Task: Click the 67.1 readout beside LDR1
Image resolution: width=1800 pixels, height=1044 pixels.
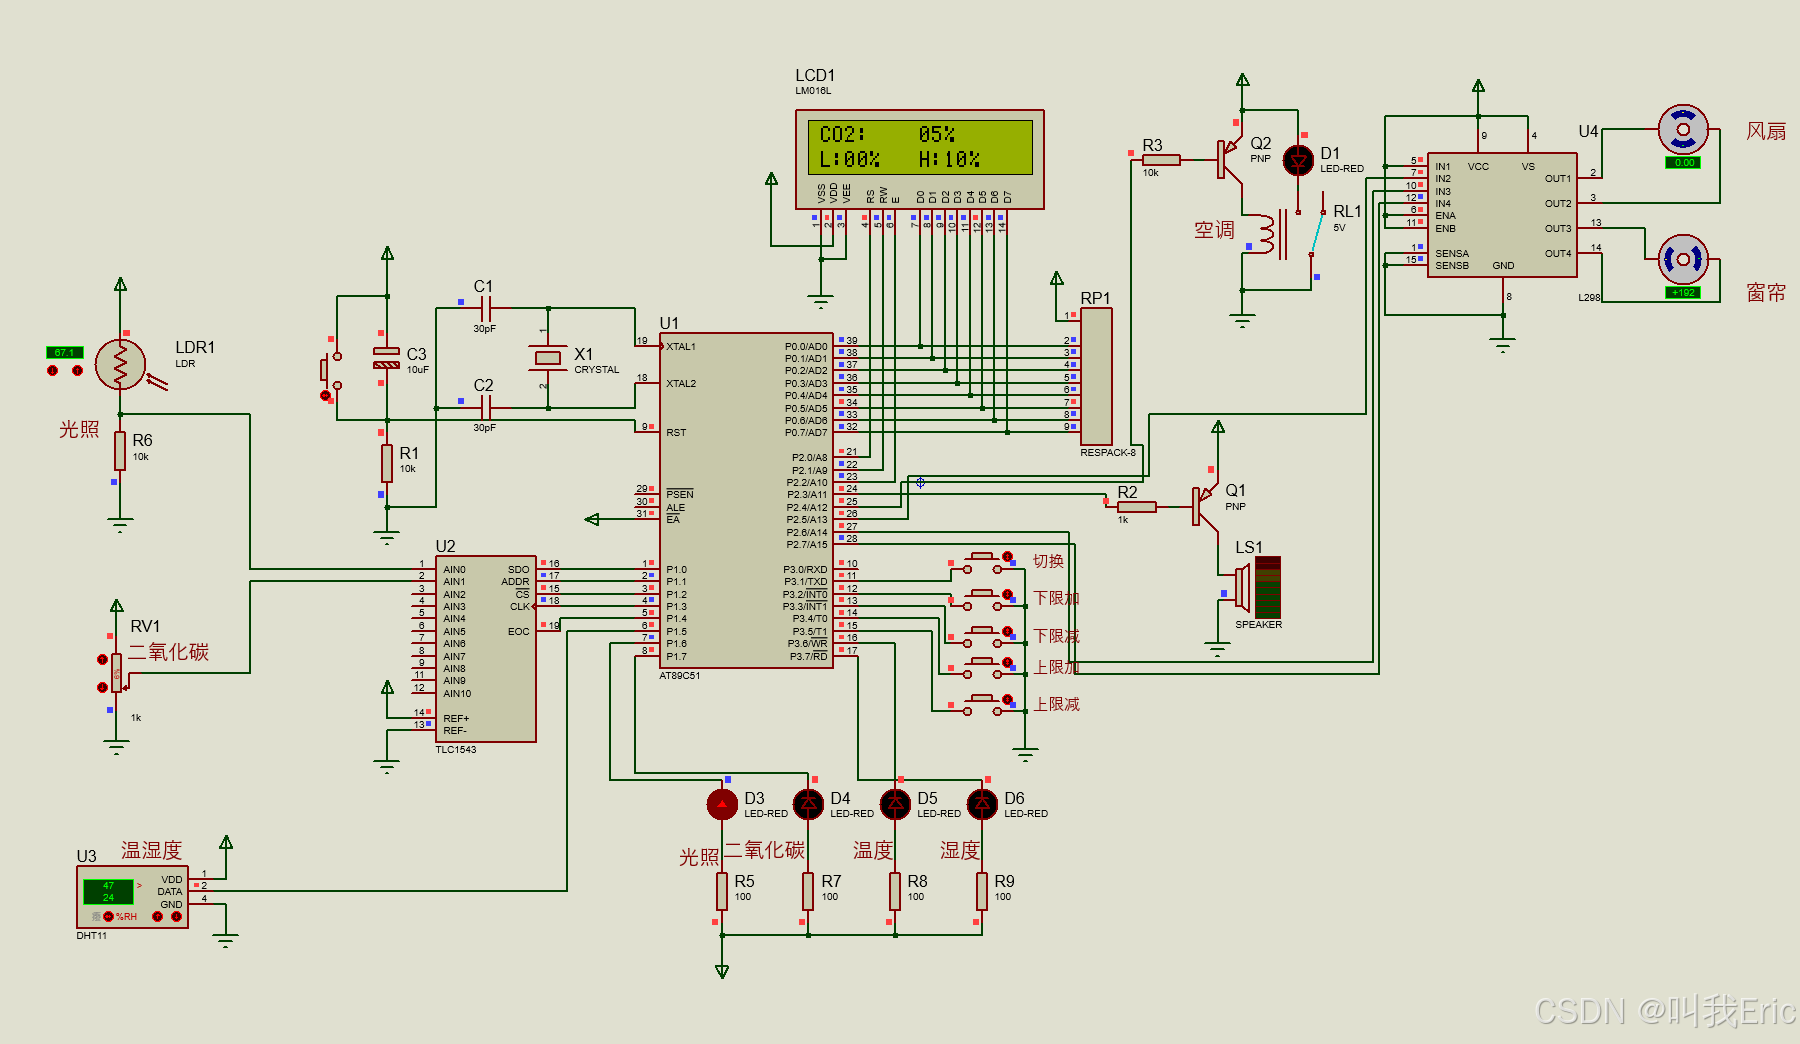Action: [x=65, y=352]
